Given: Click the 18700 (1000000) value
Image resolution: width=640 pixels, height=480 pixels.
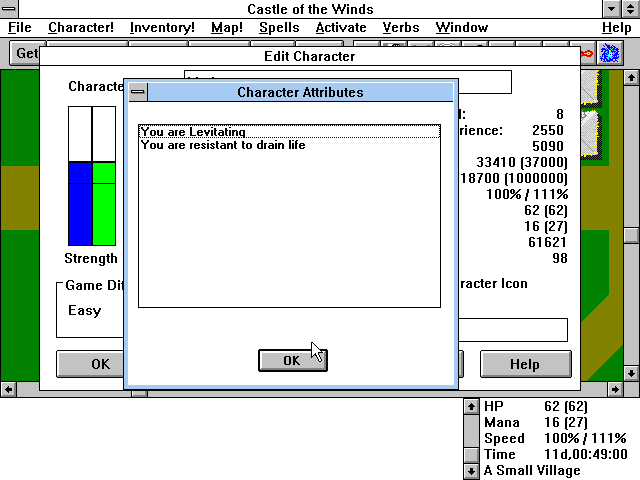Looking at the screenshot, I should 514,178.
